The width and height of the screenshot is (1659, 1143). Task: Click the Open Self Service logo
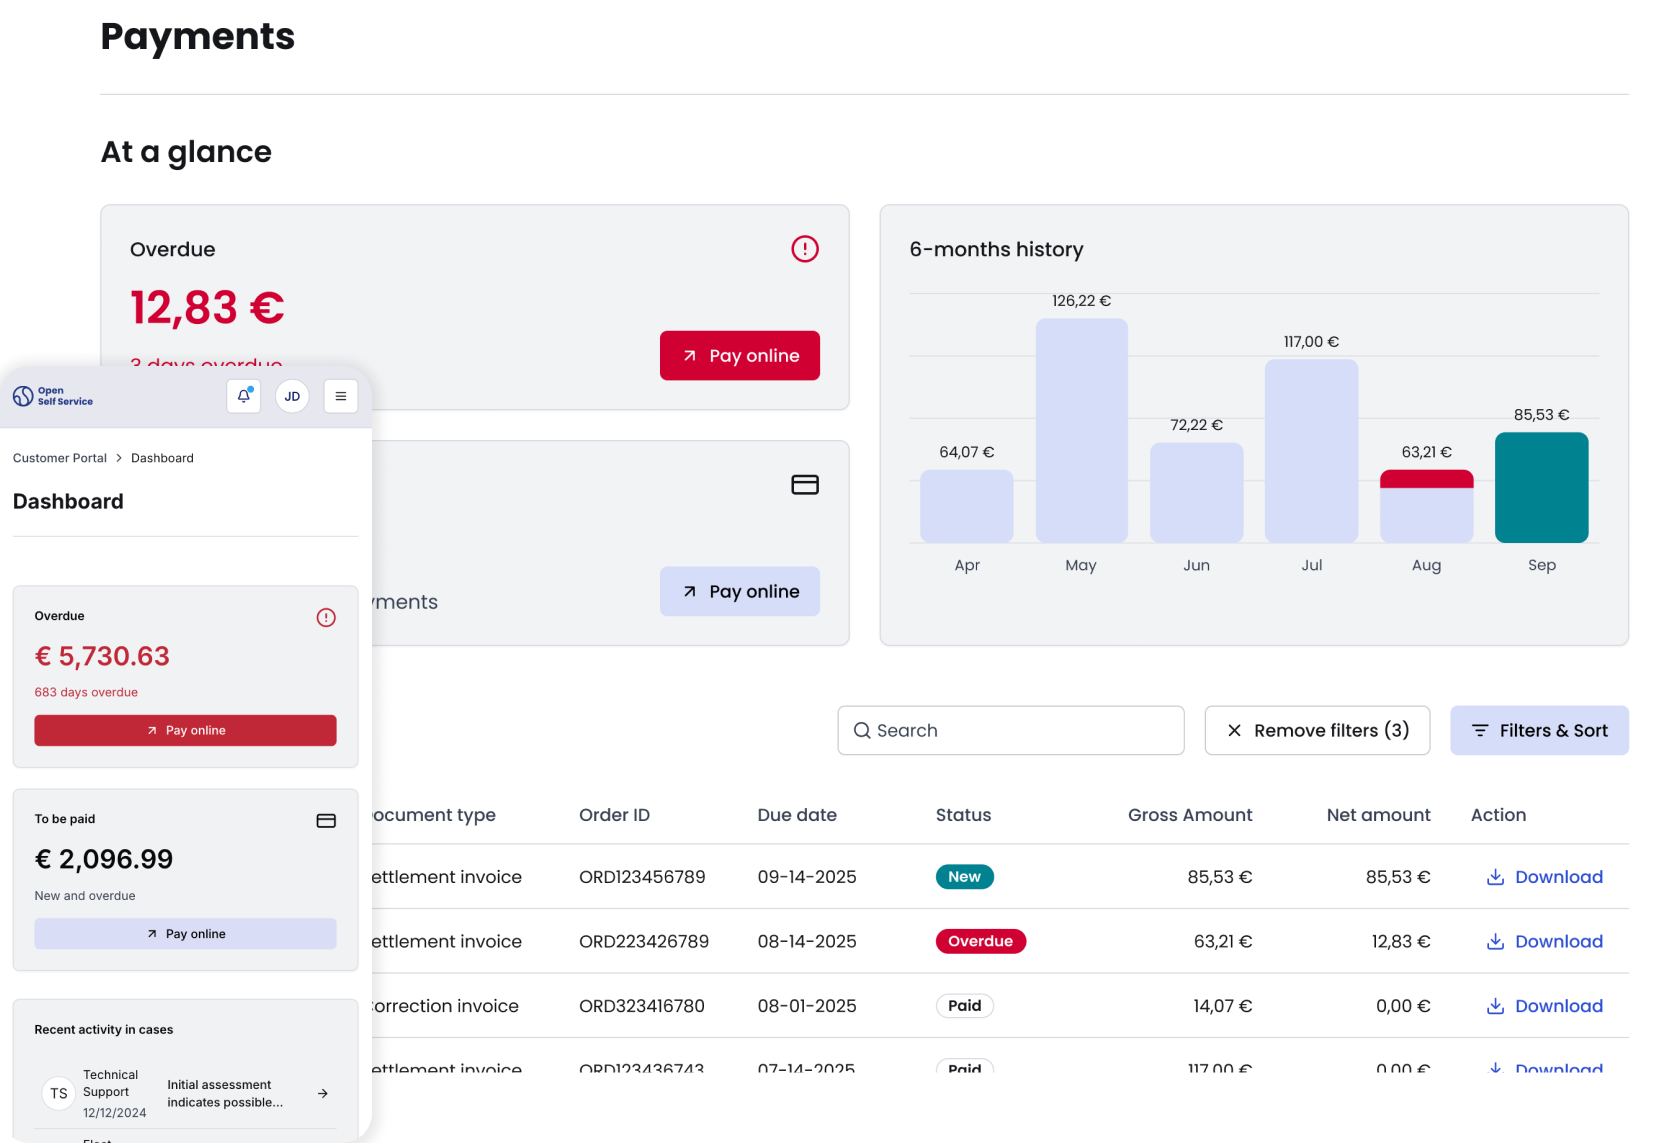point(53,396)
